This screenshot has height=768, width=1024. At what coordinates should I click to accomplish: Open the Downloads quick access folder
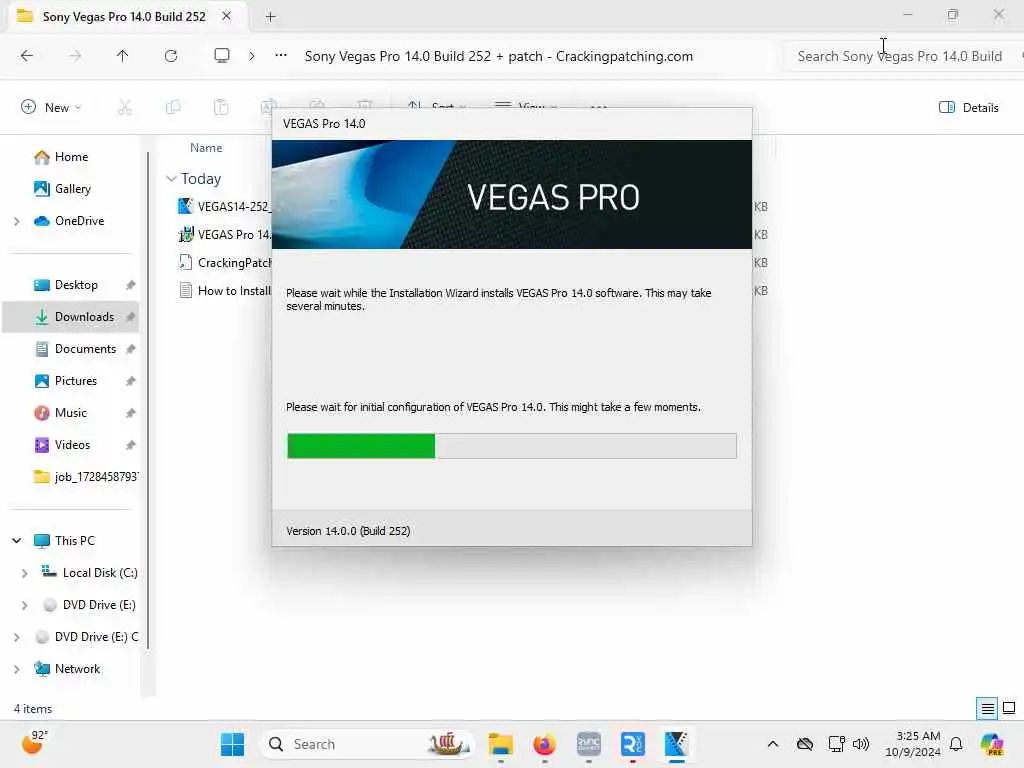tap(84, 317)
